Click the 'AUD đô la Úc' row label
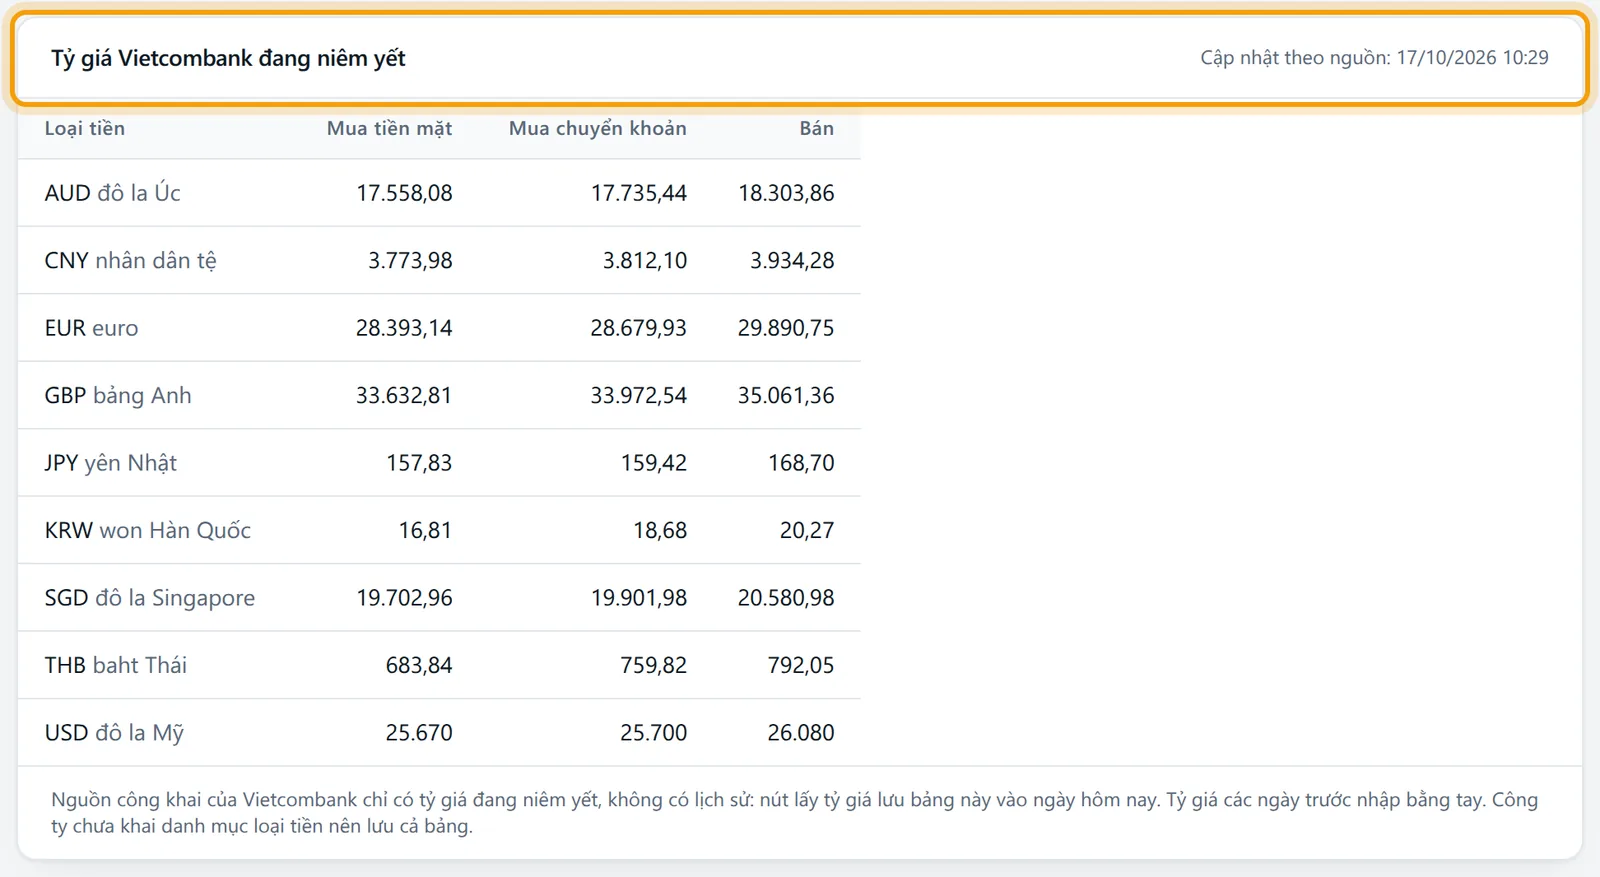Screen dimensions: 1600x877 (x=113, y=193)
